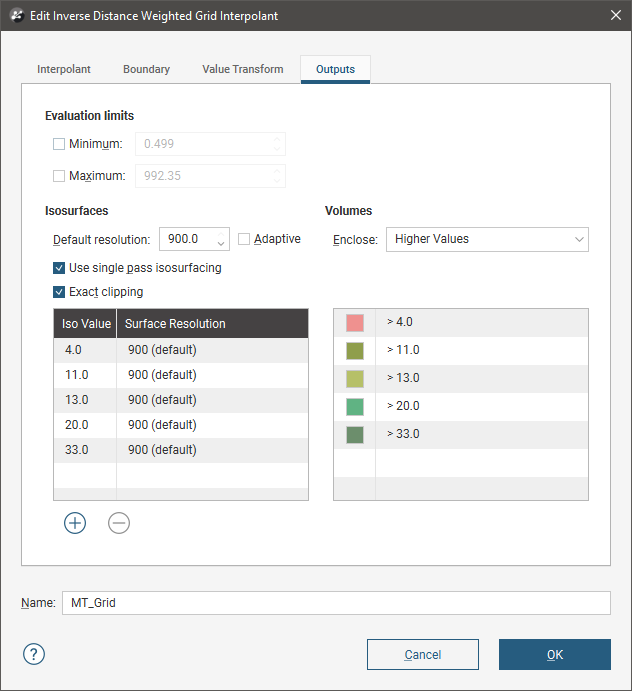
Task: Pick the pink color swatch for > 4.0
Action: point(354,323)
